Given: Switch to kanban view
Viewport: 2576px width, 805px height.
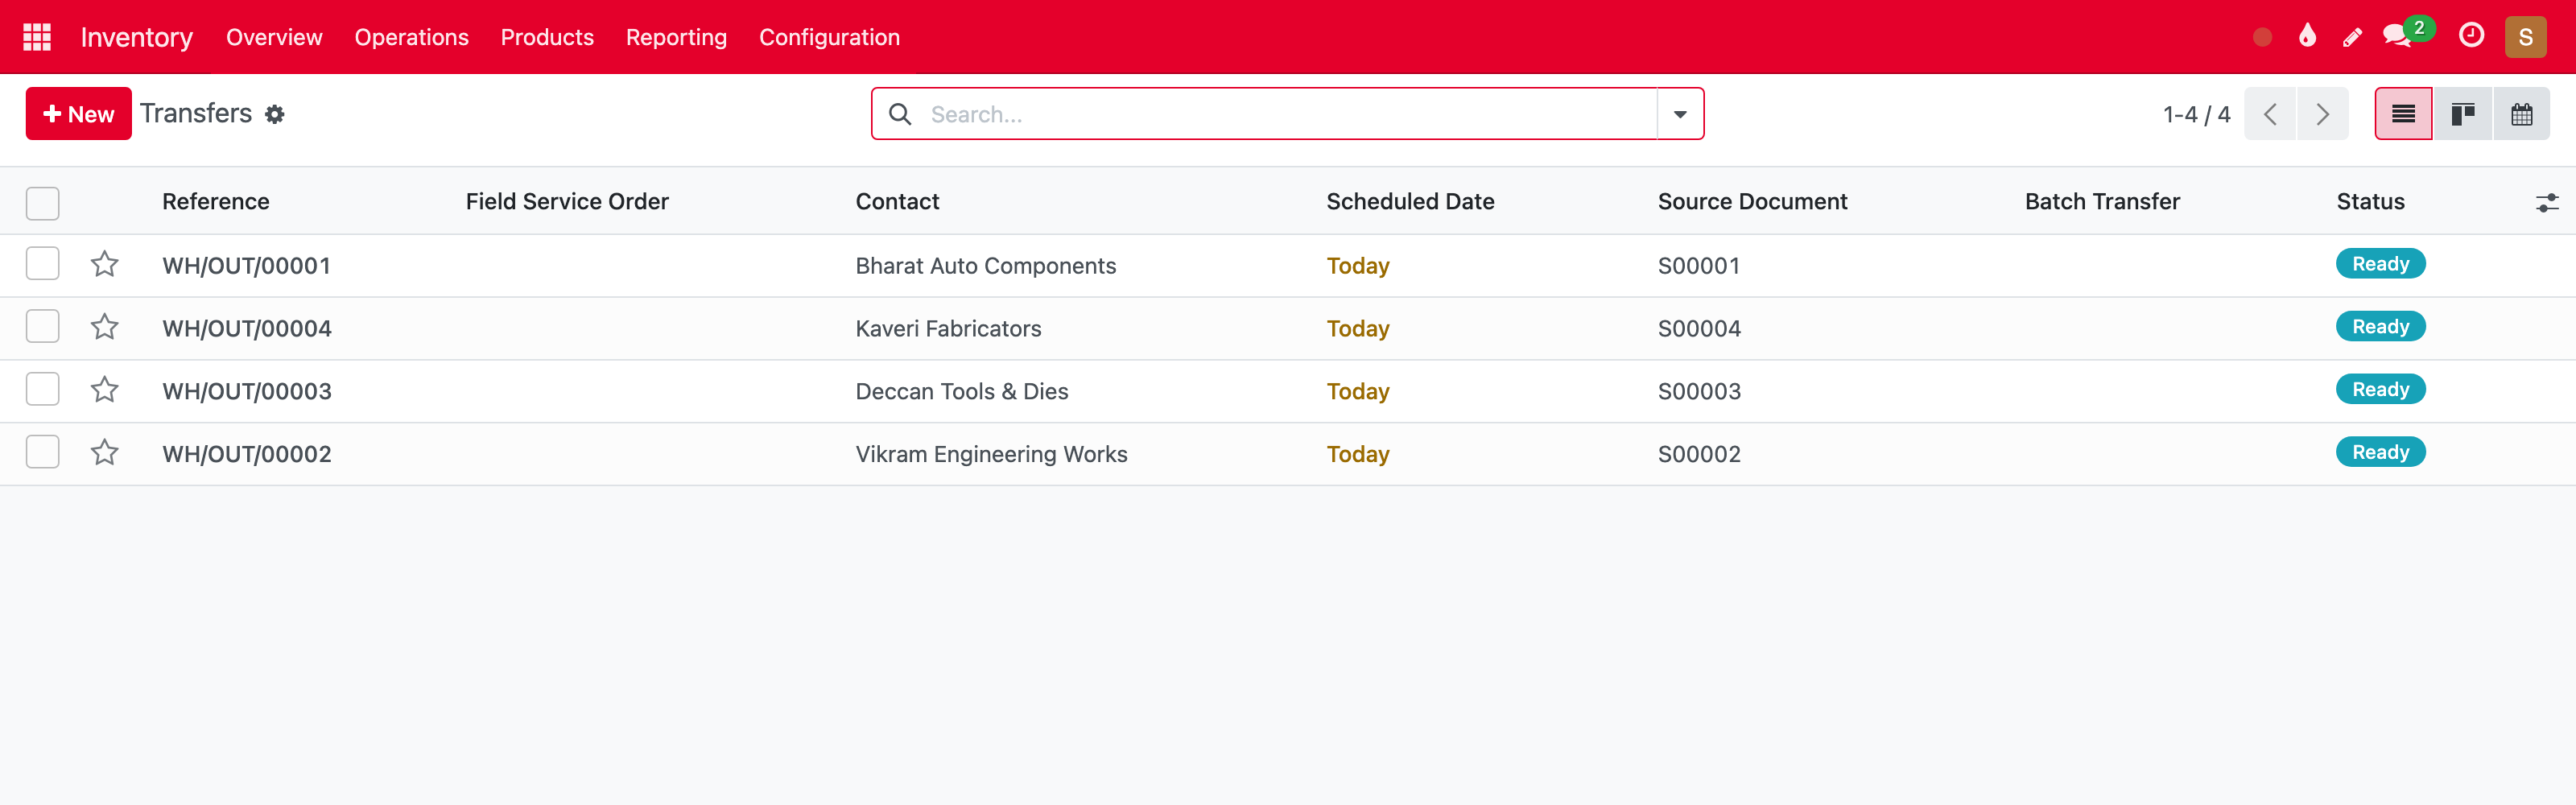Looking at the screenshot, I should (x=2462, y=114).
